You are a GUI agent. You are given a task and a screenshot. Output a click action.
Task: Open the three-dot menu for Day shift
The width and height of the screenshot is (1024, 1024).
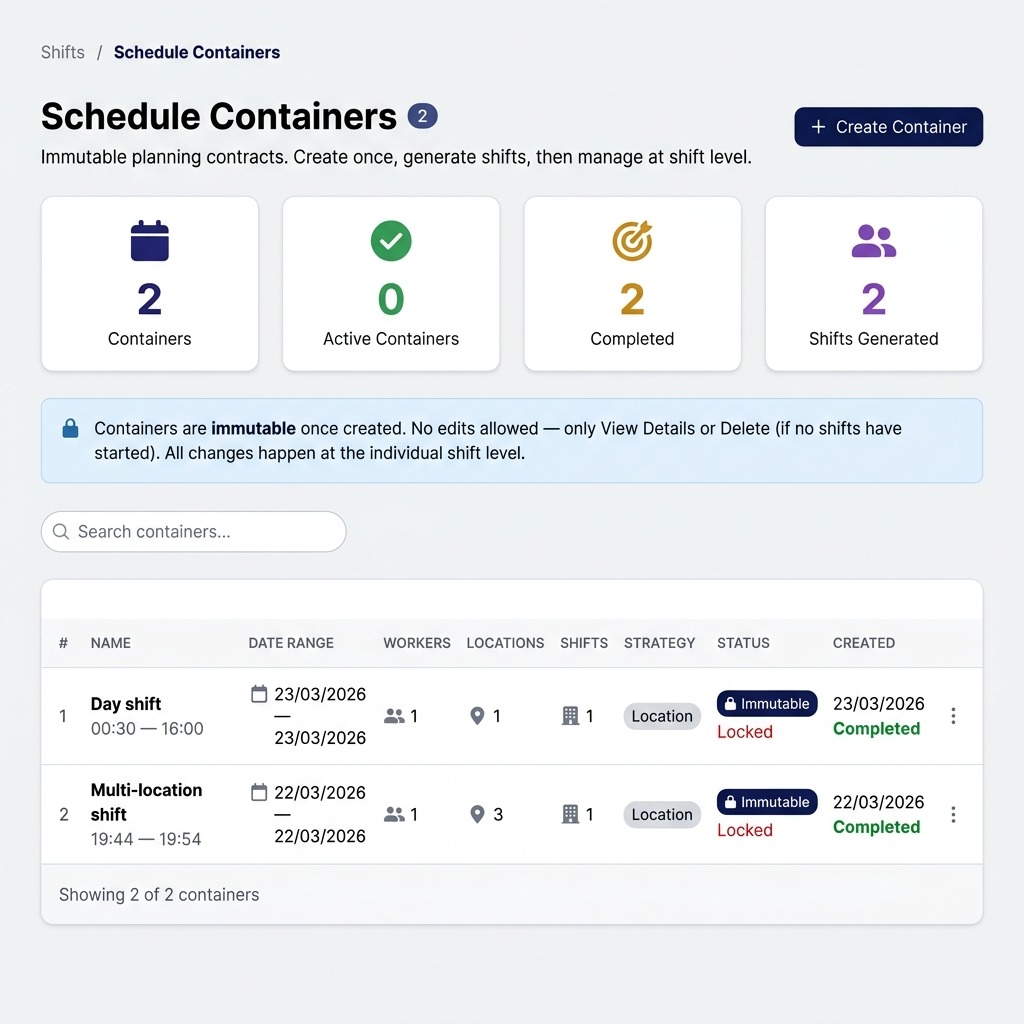[953, 716]
